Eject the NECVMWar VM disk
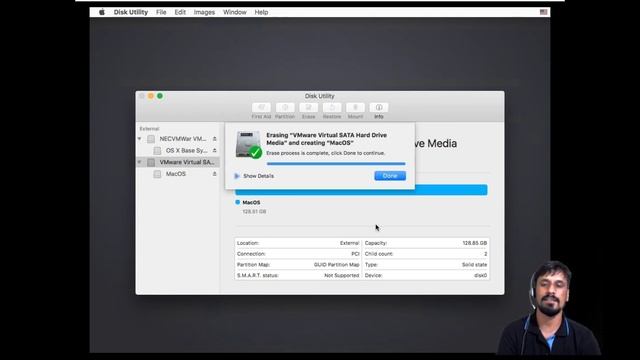 [x=214, y=139]
